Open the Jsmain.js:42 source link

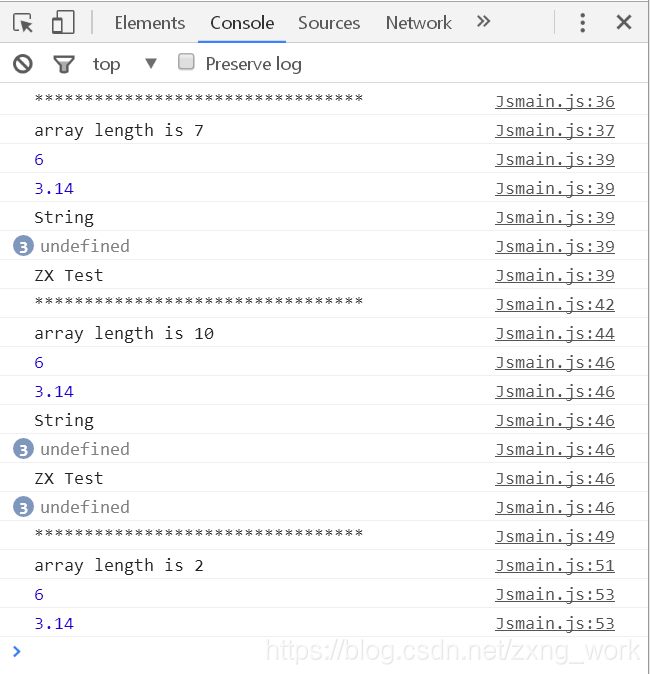[x=555, y=305]
